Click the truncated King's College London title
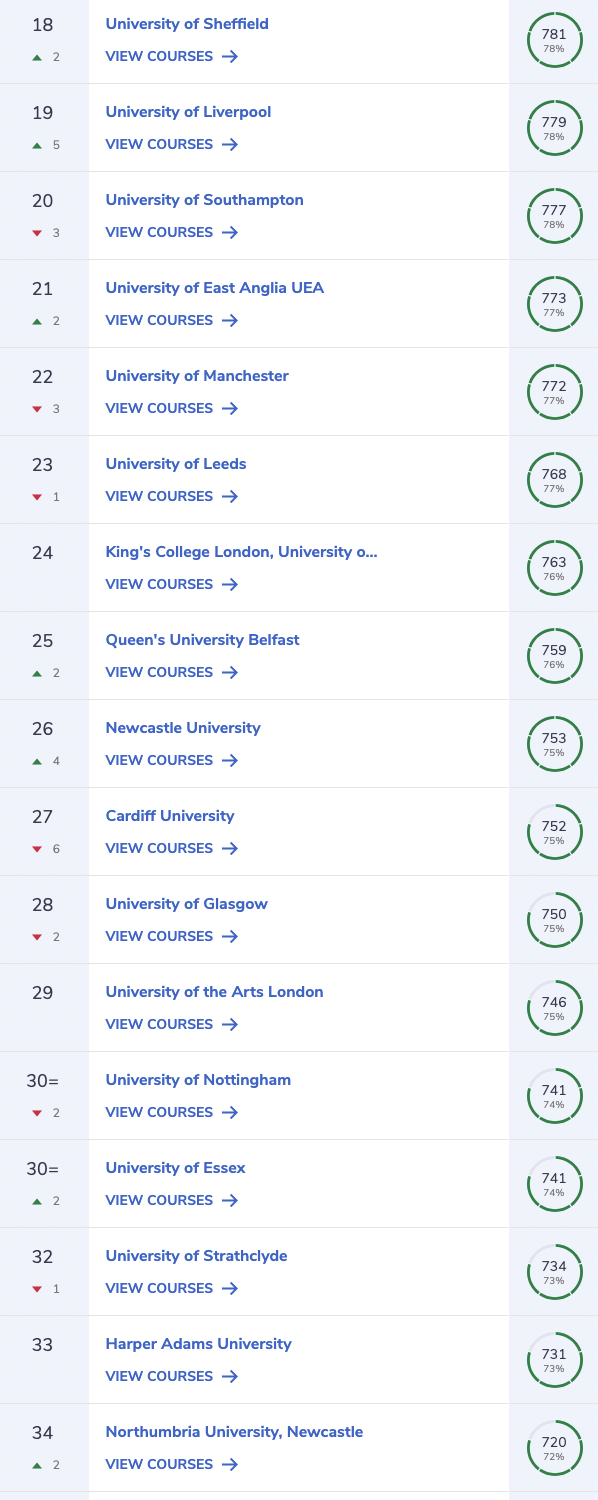 pyautogui.click(x=241, y=552)
